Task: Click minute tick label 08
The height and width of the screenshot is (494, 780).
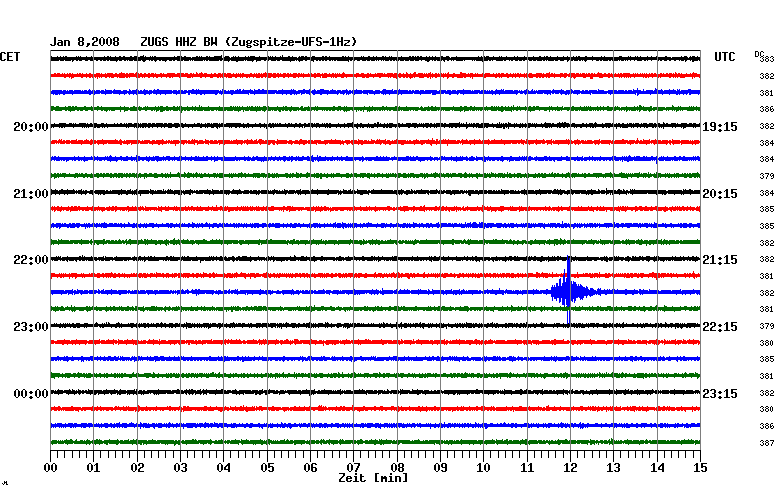Action: [397, 468]
